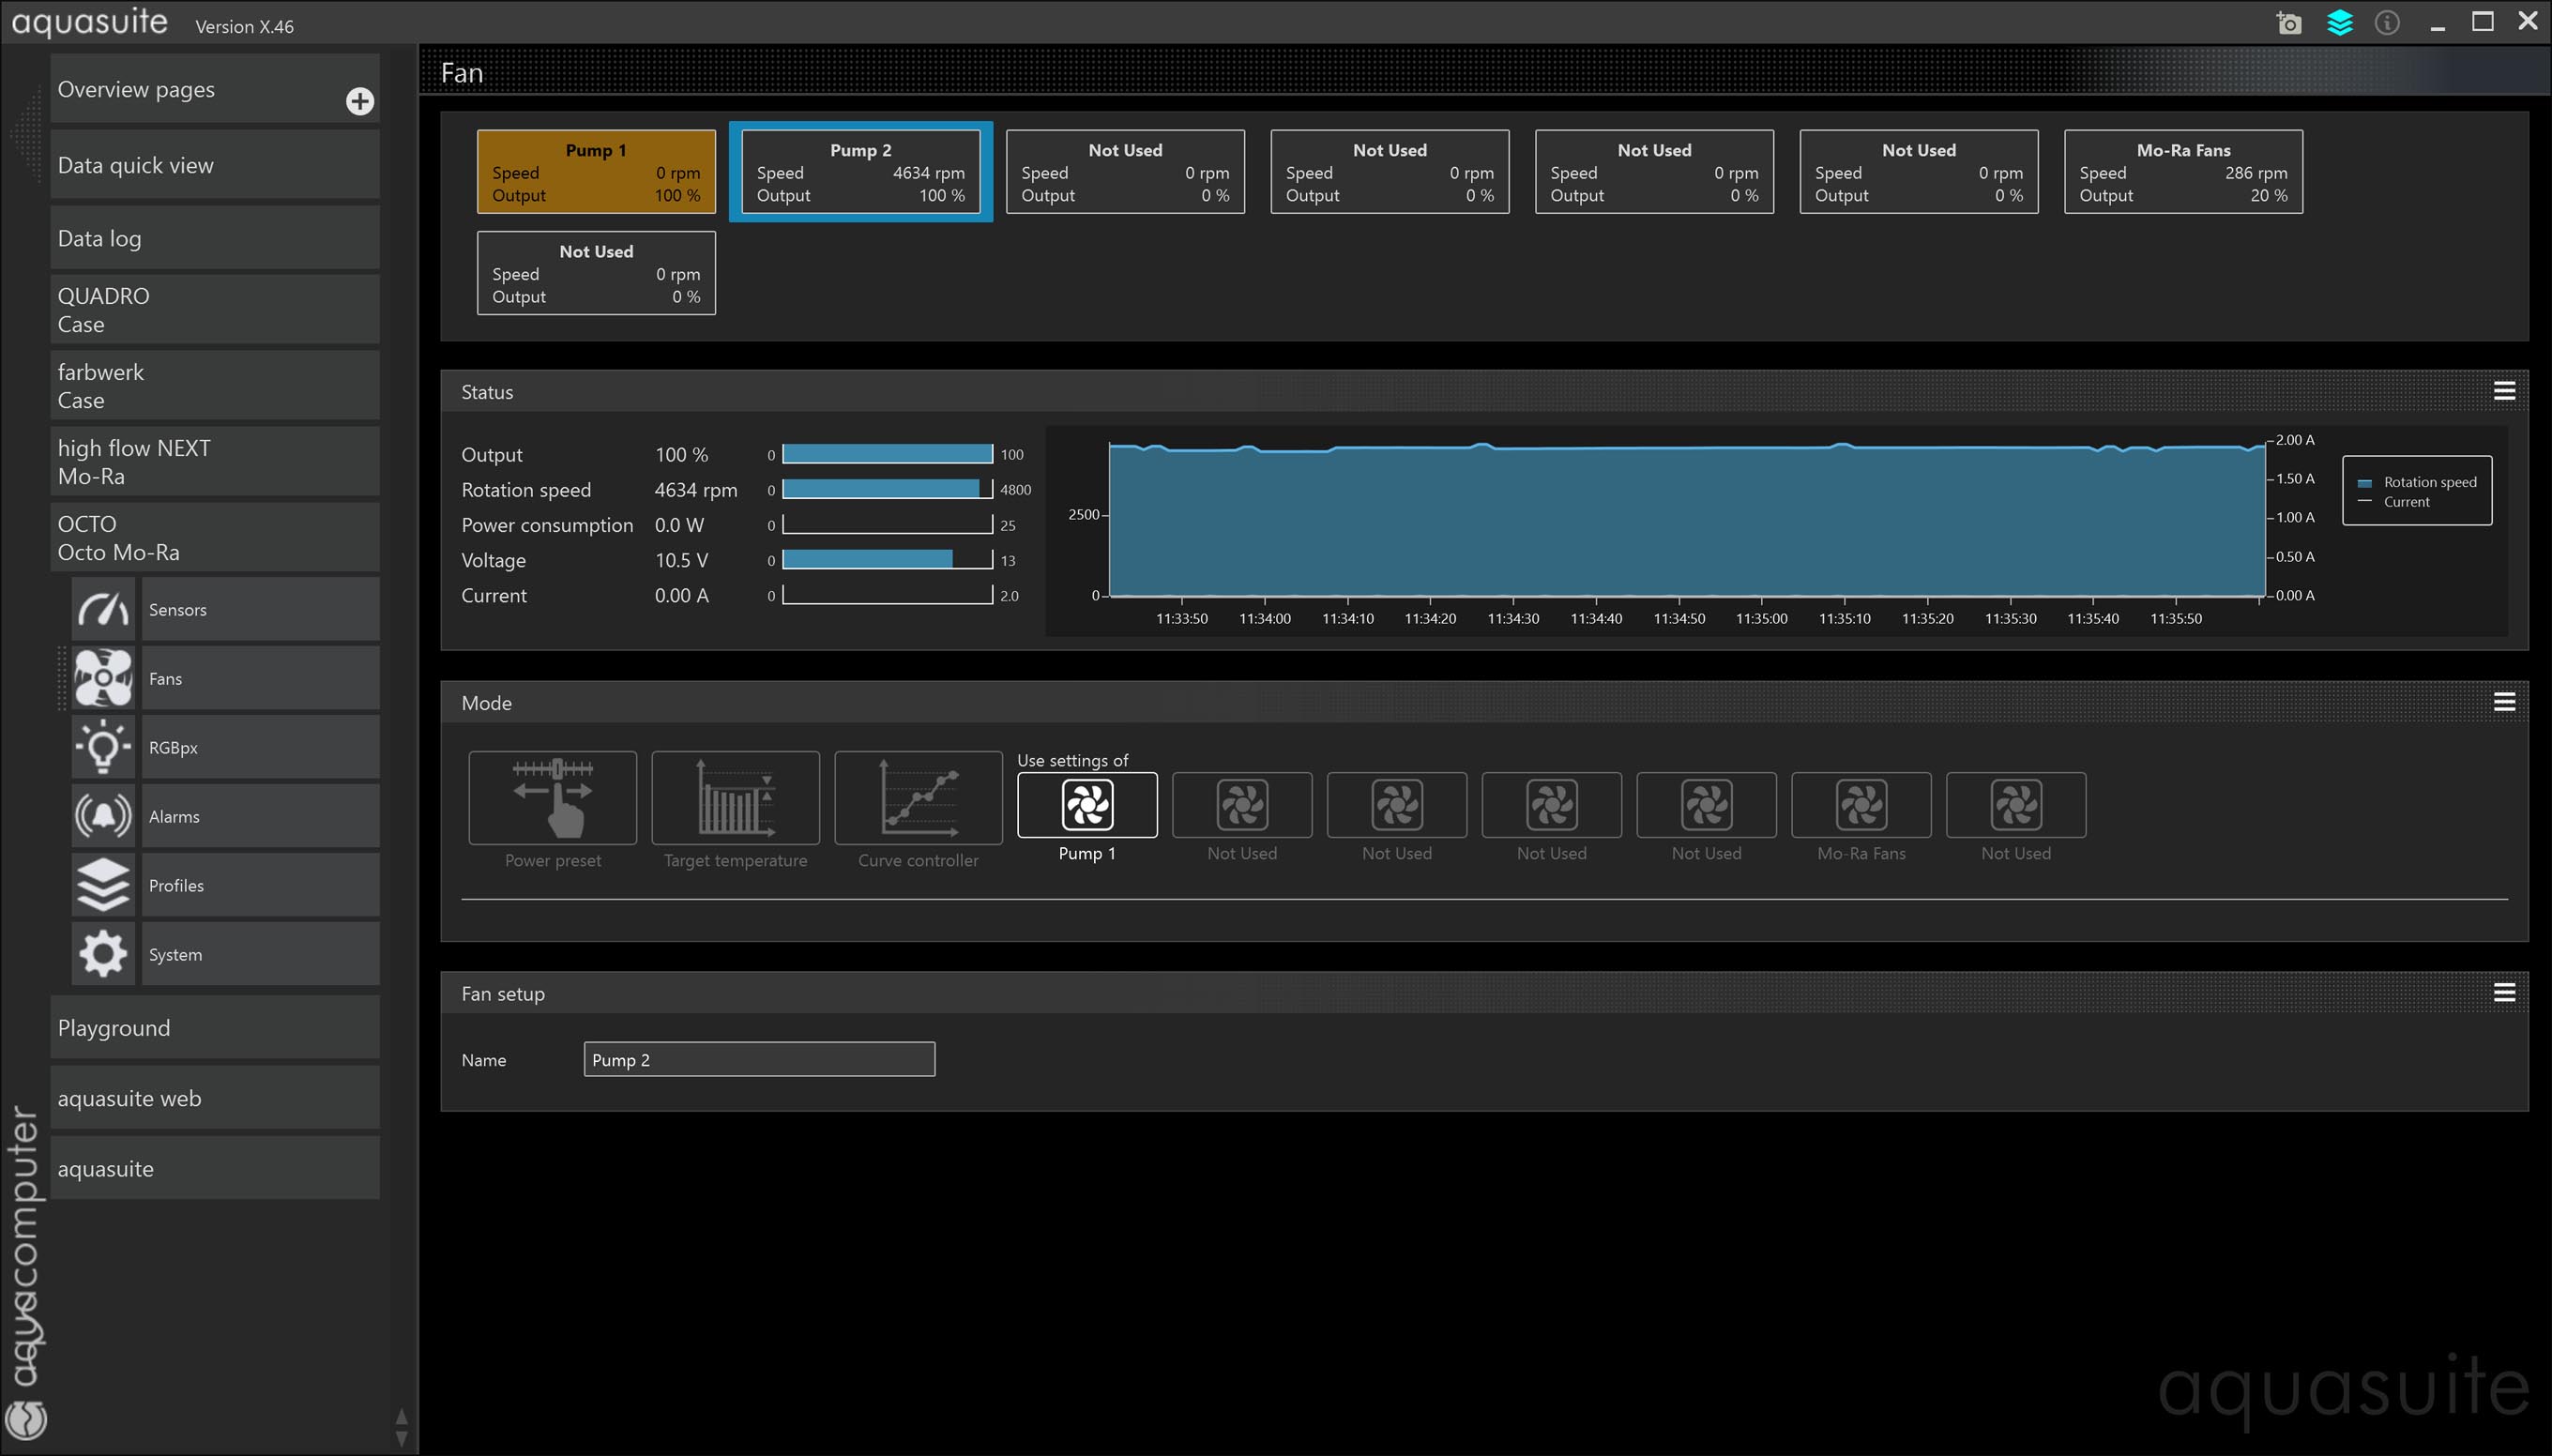2552x1456 pixels.
Task: Open the Playground sidebar entry
Action: click(x=214, y=1028)
